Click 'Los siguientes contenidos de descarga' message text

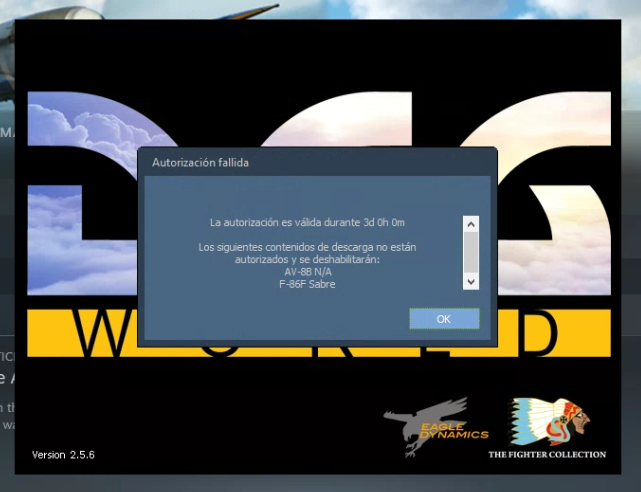pos(307,253)
